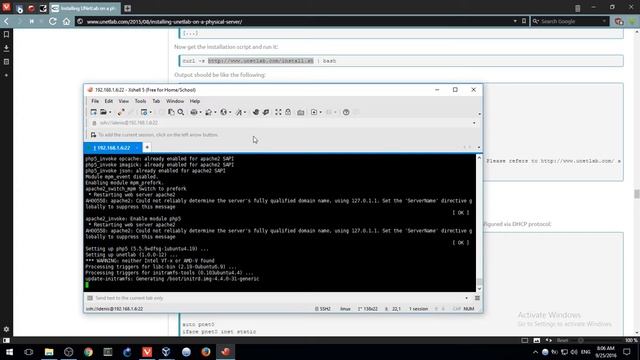Image resolution: width=640 pixels, height=360 pixels.
Task: Open the Tab menu in Xshell
Action: click(156, 101)
